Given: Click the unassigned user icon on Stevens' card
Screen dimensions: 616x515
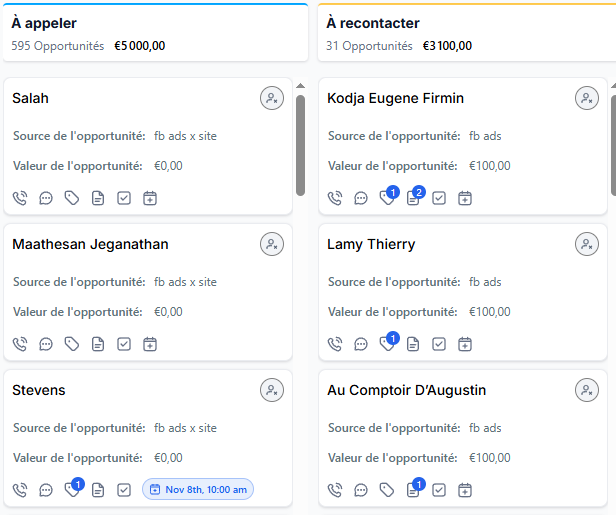Looking at the screenshot, I should tap(272, 390).
